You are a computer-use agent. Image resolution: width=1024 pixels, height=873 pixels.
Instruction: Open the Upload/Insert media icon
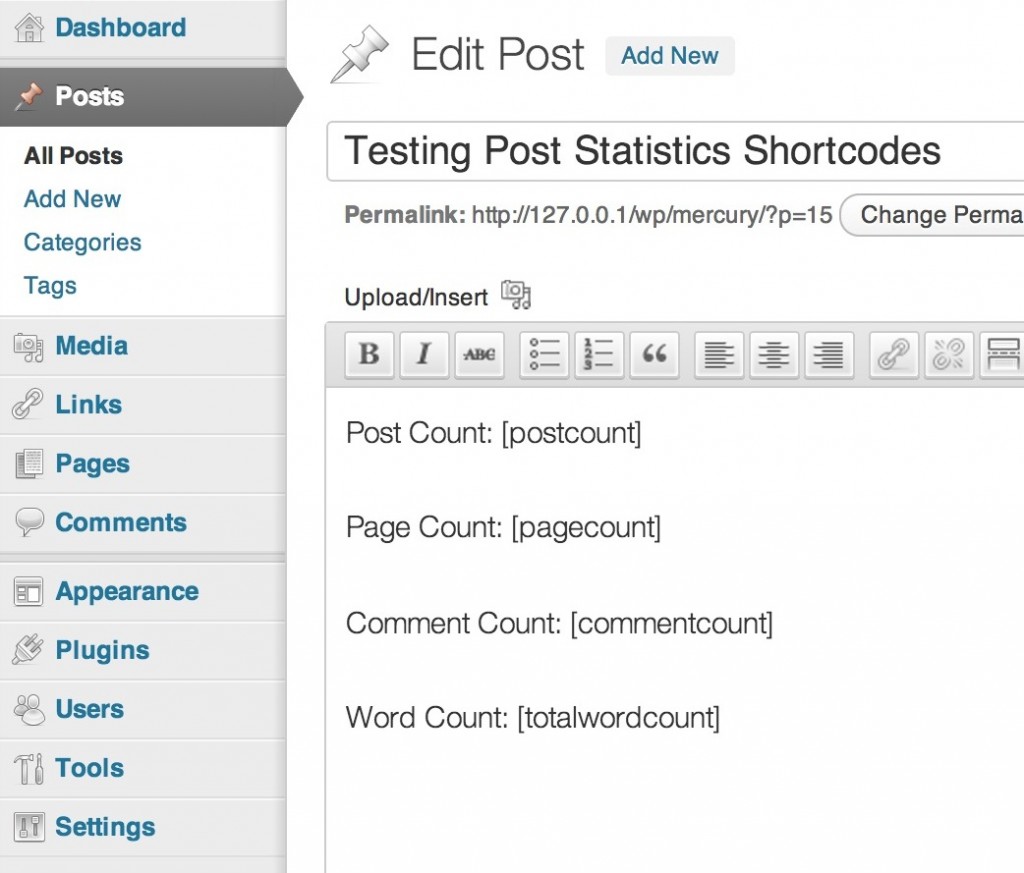(x=516, y=295)
